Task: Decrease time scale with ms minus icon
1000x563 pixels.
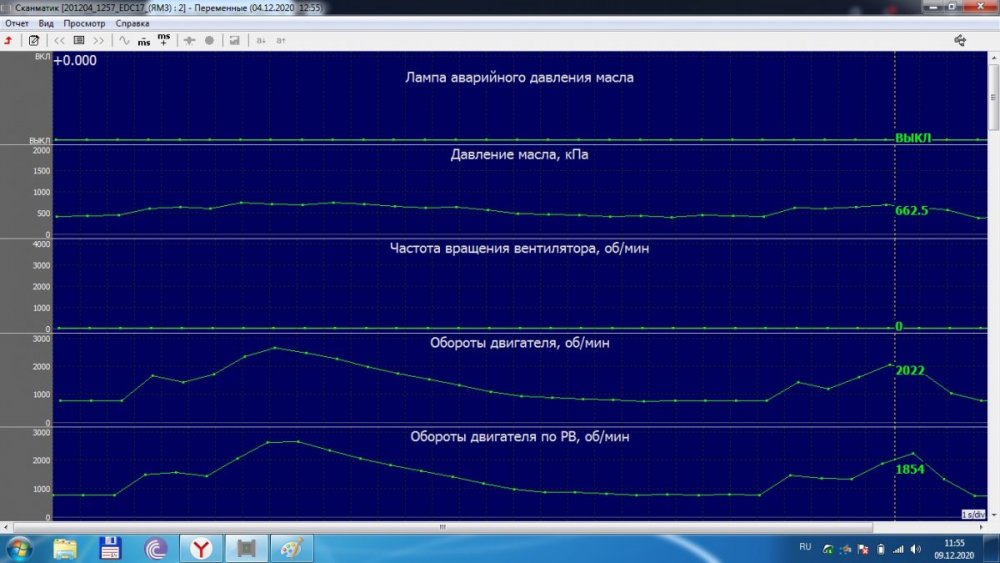Action: tap(144, 41)
